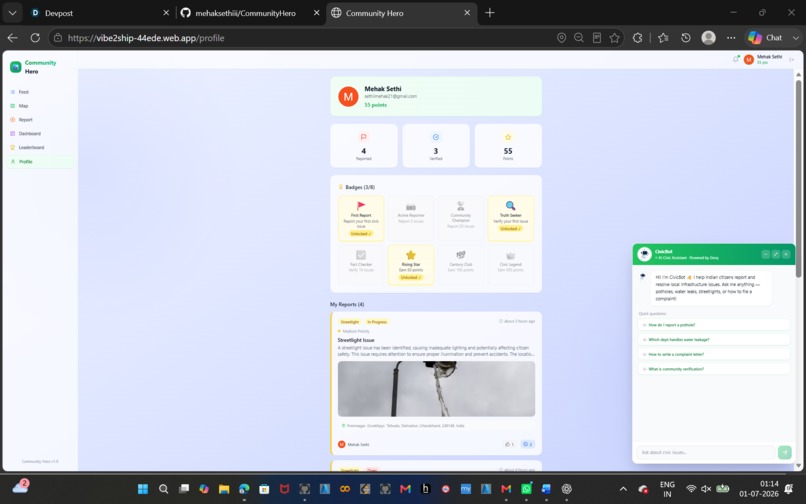Click Mehak Sethi profile avatar on card
806x504 pixels.
[341, 444]
